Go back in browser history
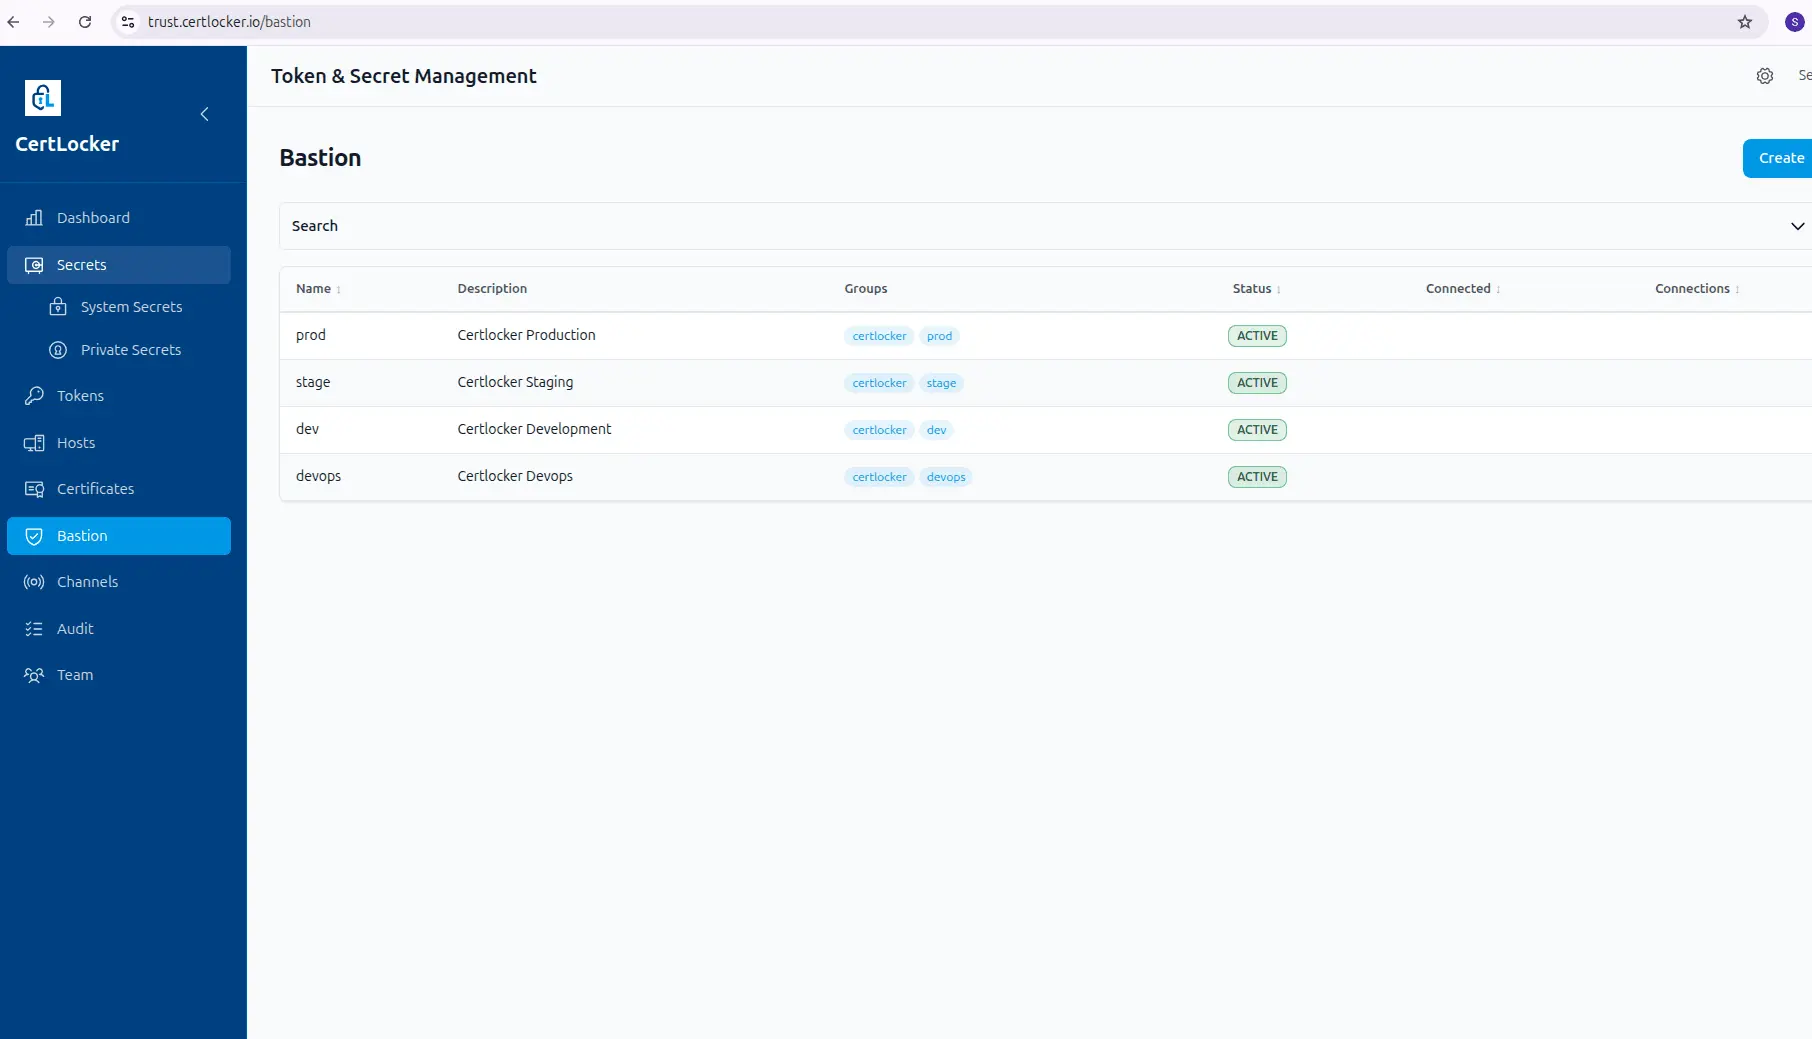1812x1039 pixels. [x=13, y=22]
